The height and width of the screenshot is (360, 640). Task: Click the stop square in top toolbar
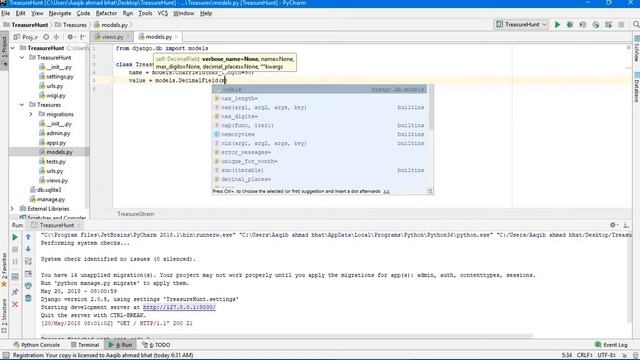pos(621,24)
